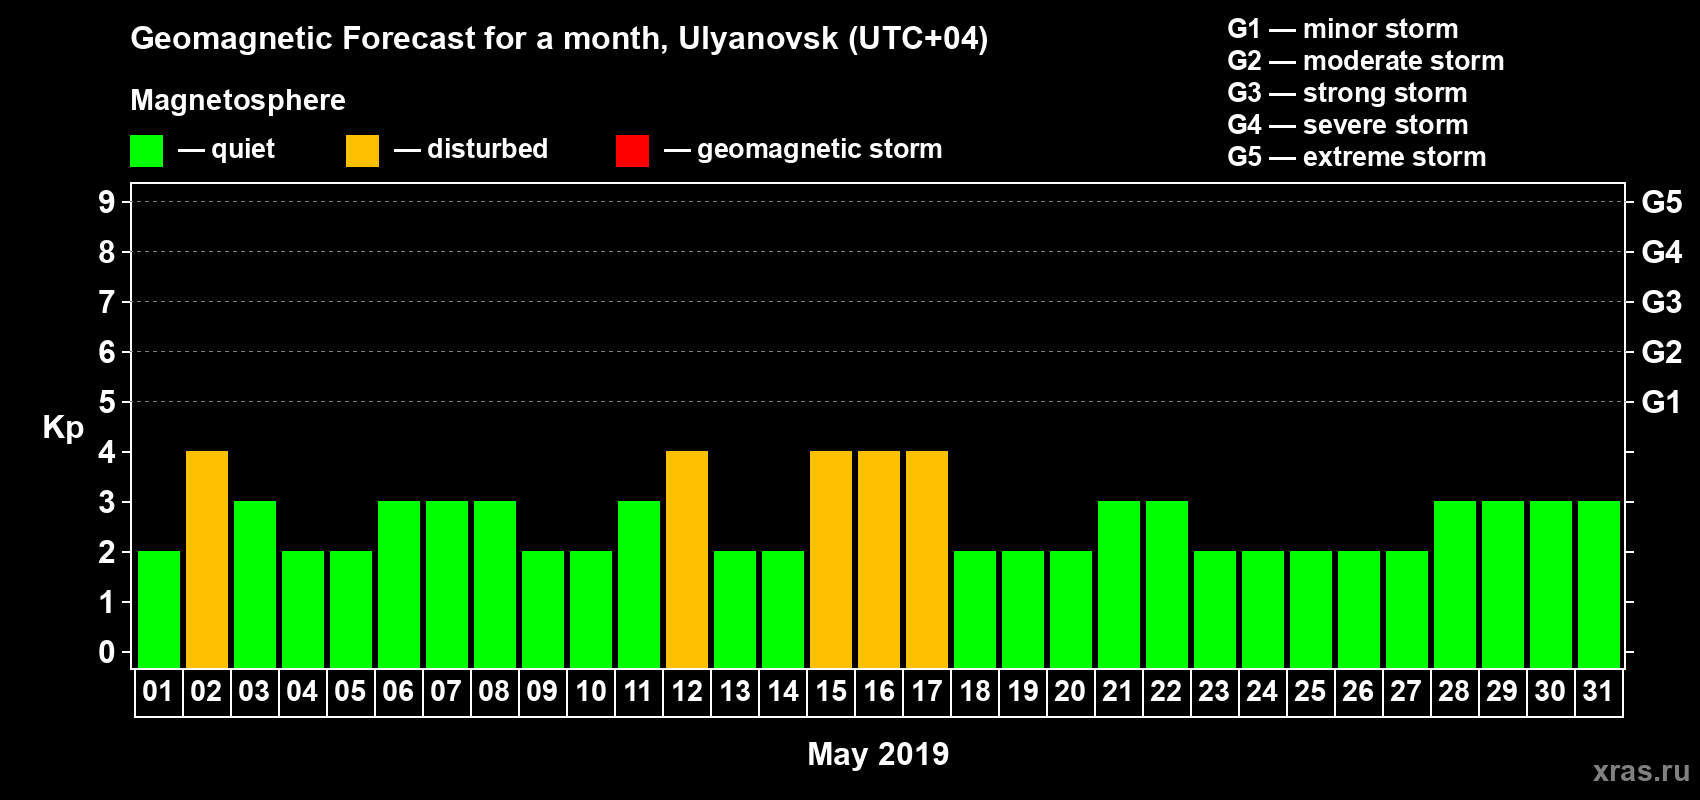Click the orange bar for day 16

point(879,560)
